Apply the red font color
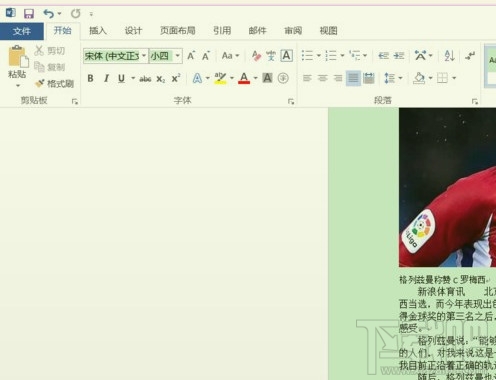The width and height of the screenshot is (496, 380). (x=244, y=78)
